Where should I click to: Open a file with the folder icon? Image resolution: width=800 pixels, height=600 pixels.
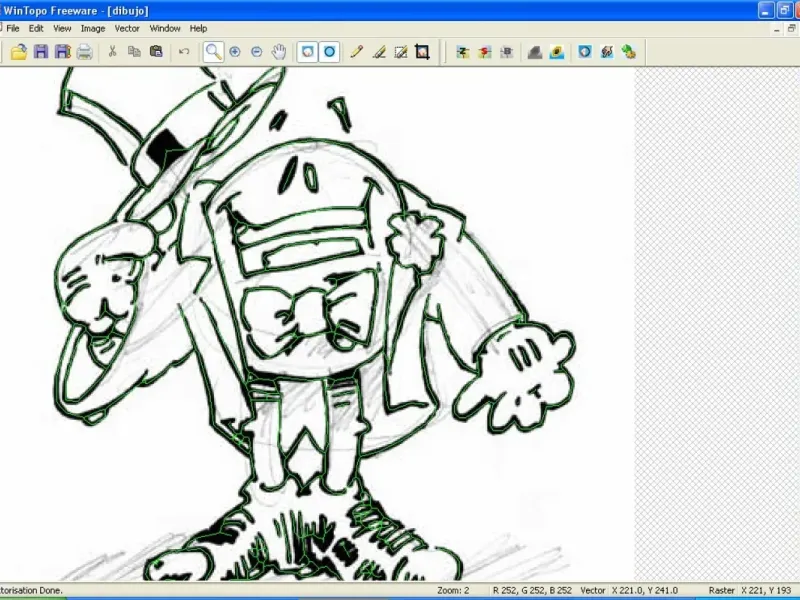click(x=19, y=52)
